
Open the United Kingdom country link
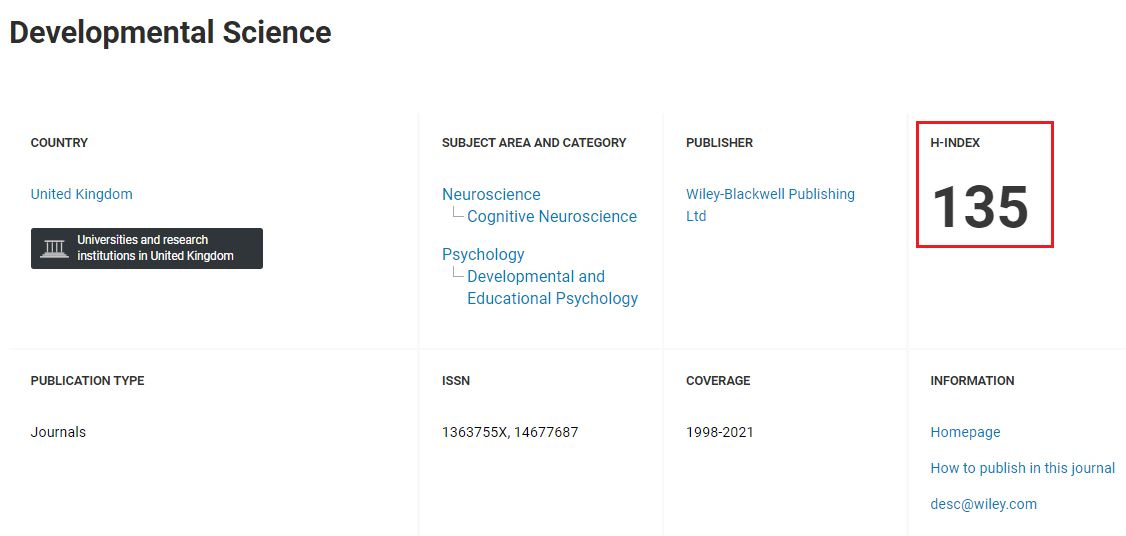tap(81, 194)
